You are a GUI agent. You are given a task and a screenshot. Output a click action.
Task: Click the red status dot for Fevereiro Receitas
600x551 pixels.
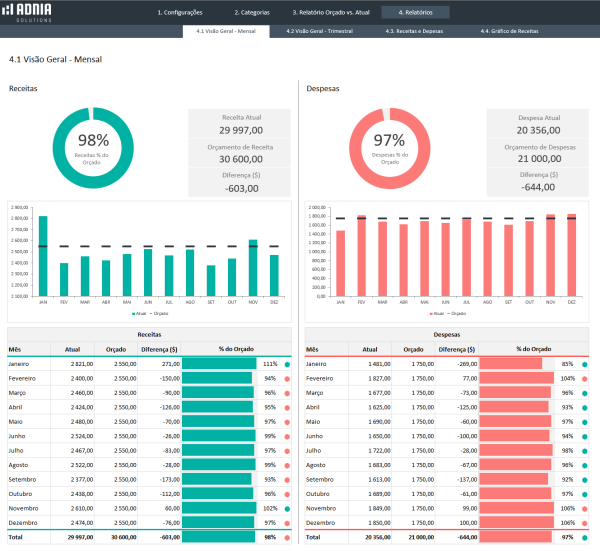pos(287,379)
